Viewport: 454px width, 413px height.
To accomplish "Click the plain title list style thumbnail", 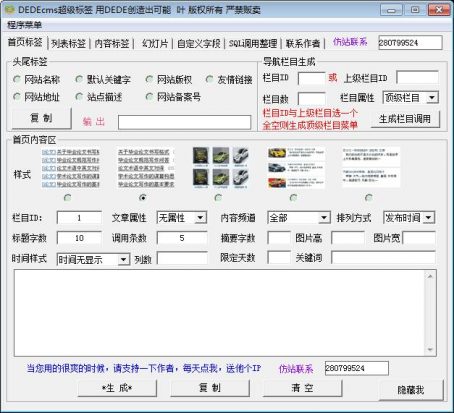I will (x=146, y=168).
